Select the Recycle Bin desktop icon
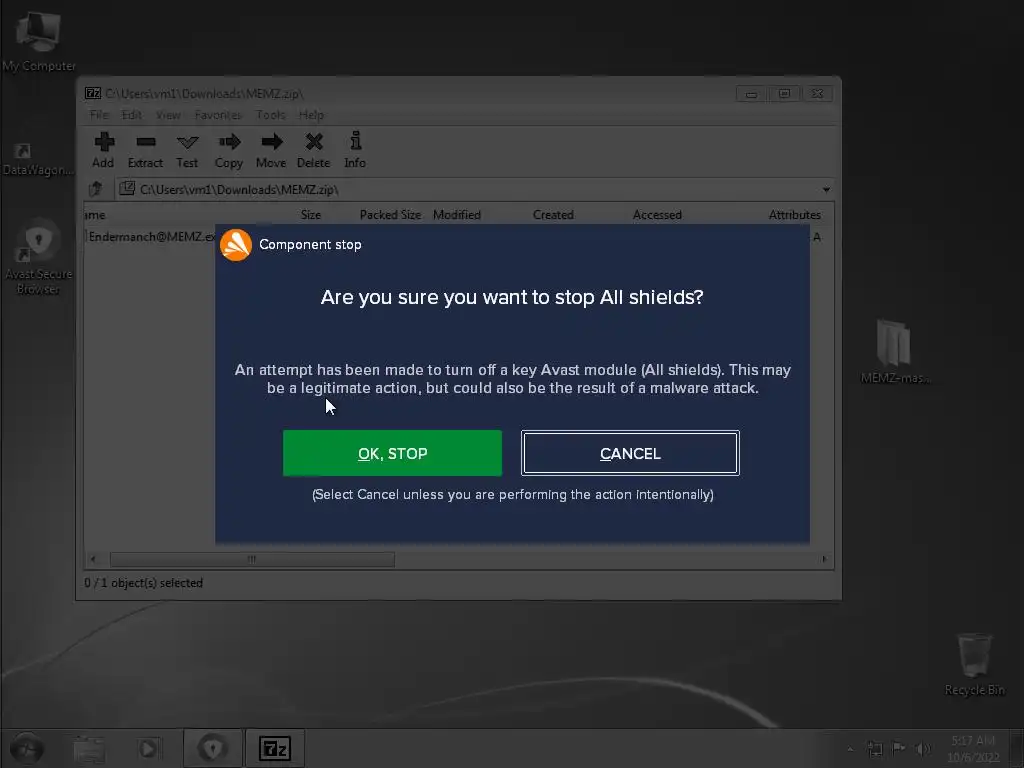1024x768 pixels. (974, 664)
